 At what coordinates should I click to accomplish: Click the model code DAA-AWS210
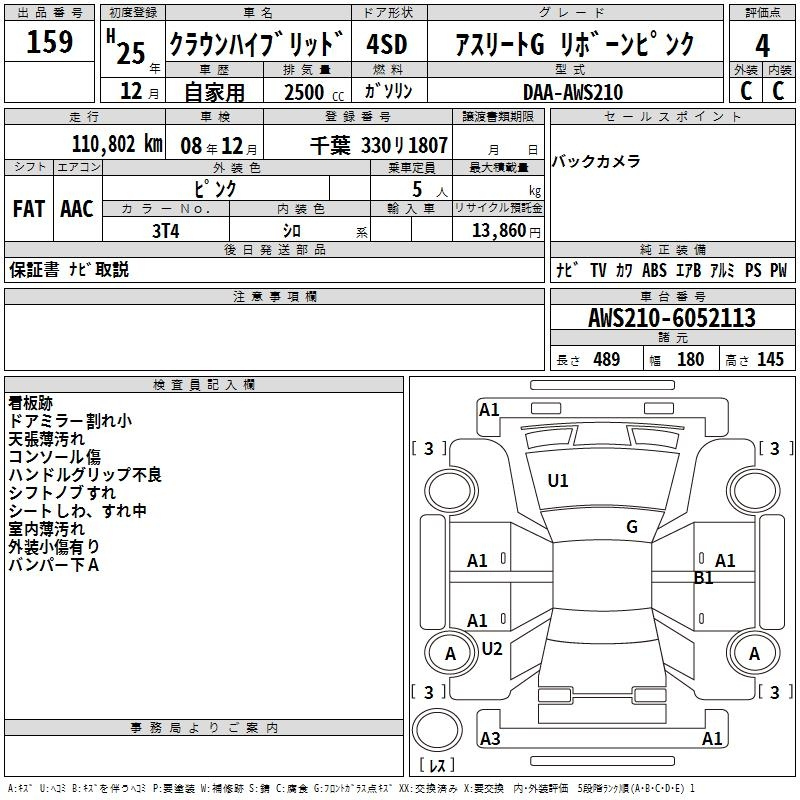pos(573,92)
